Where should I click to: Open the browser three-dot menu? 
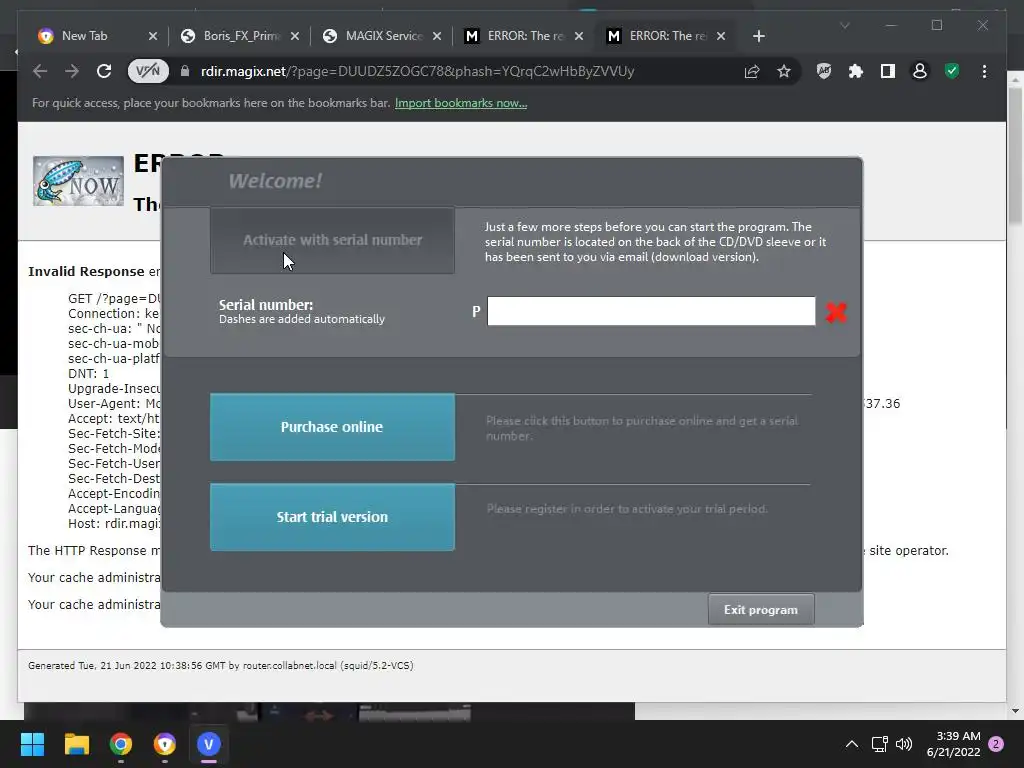pos(984,71)
